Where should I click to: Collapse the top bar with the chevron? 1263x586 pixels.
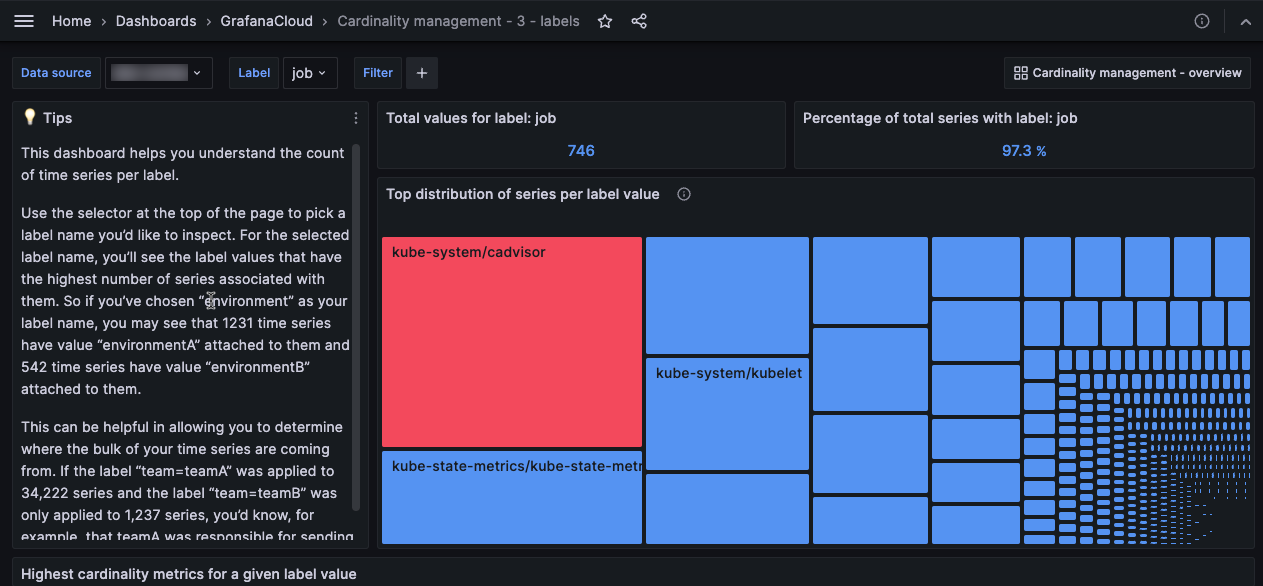coord(1245,20)
